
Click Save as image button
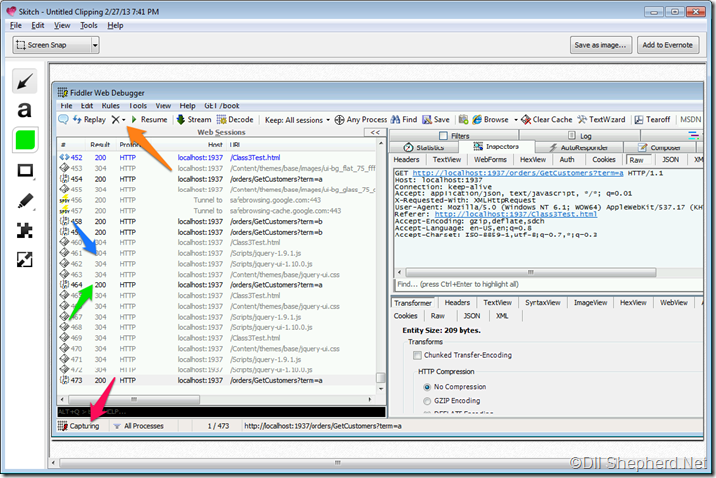coord(600,45)
